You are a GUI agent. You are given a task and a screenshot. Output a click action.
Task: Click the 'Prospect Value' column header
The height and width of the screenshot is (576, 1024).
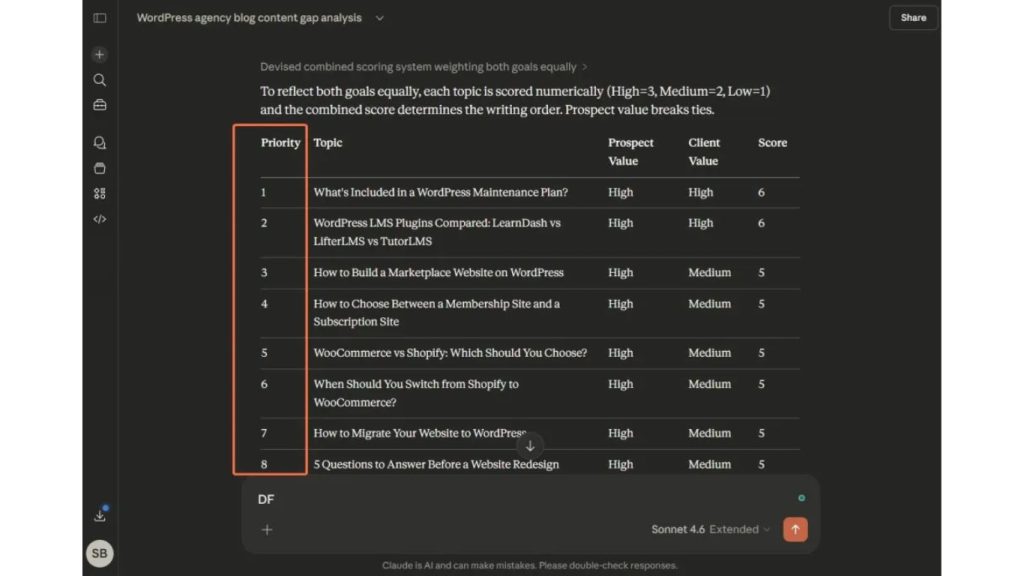[x=630, y=152]
